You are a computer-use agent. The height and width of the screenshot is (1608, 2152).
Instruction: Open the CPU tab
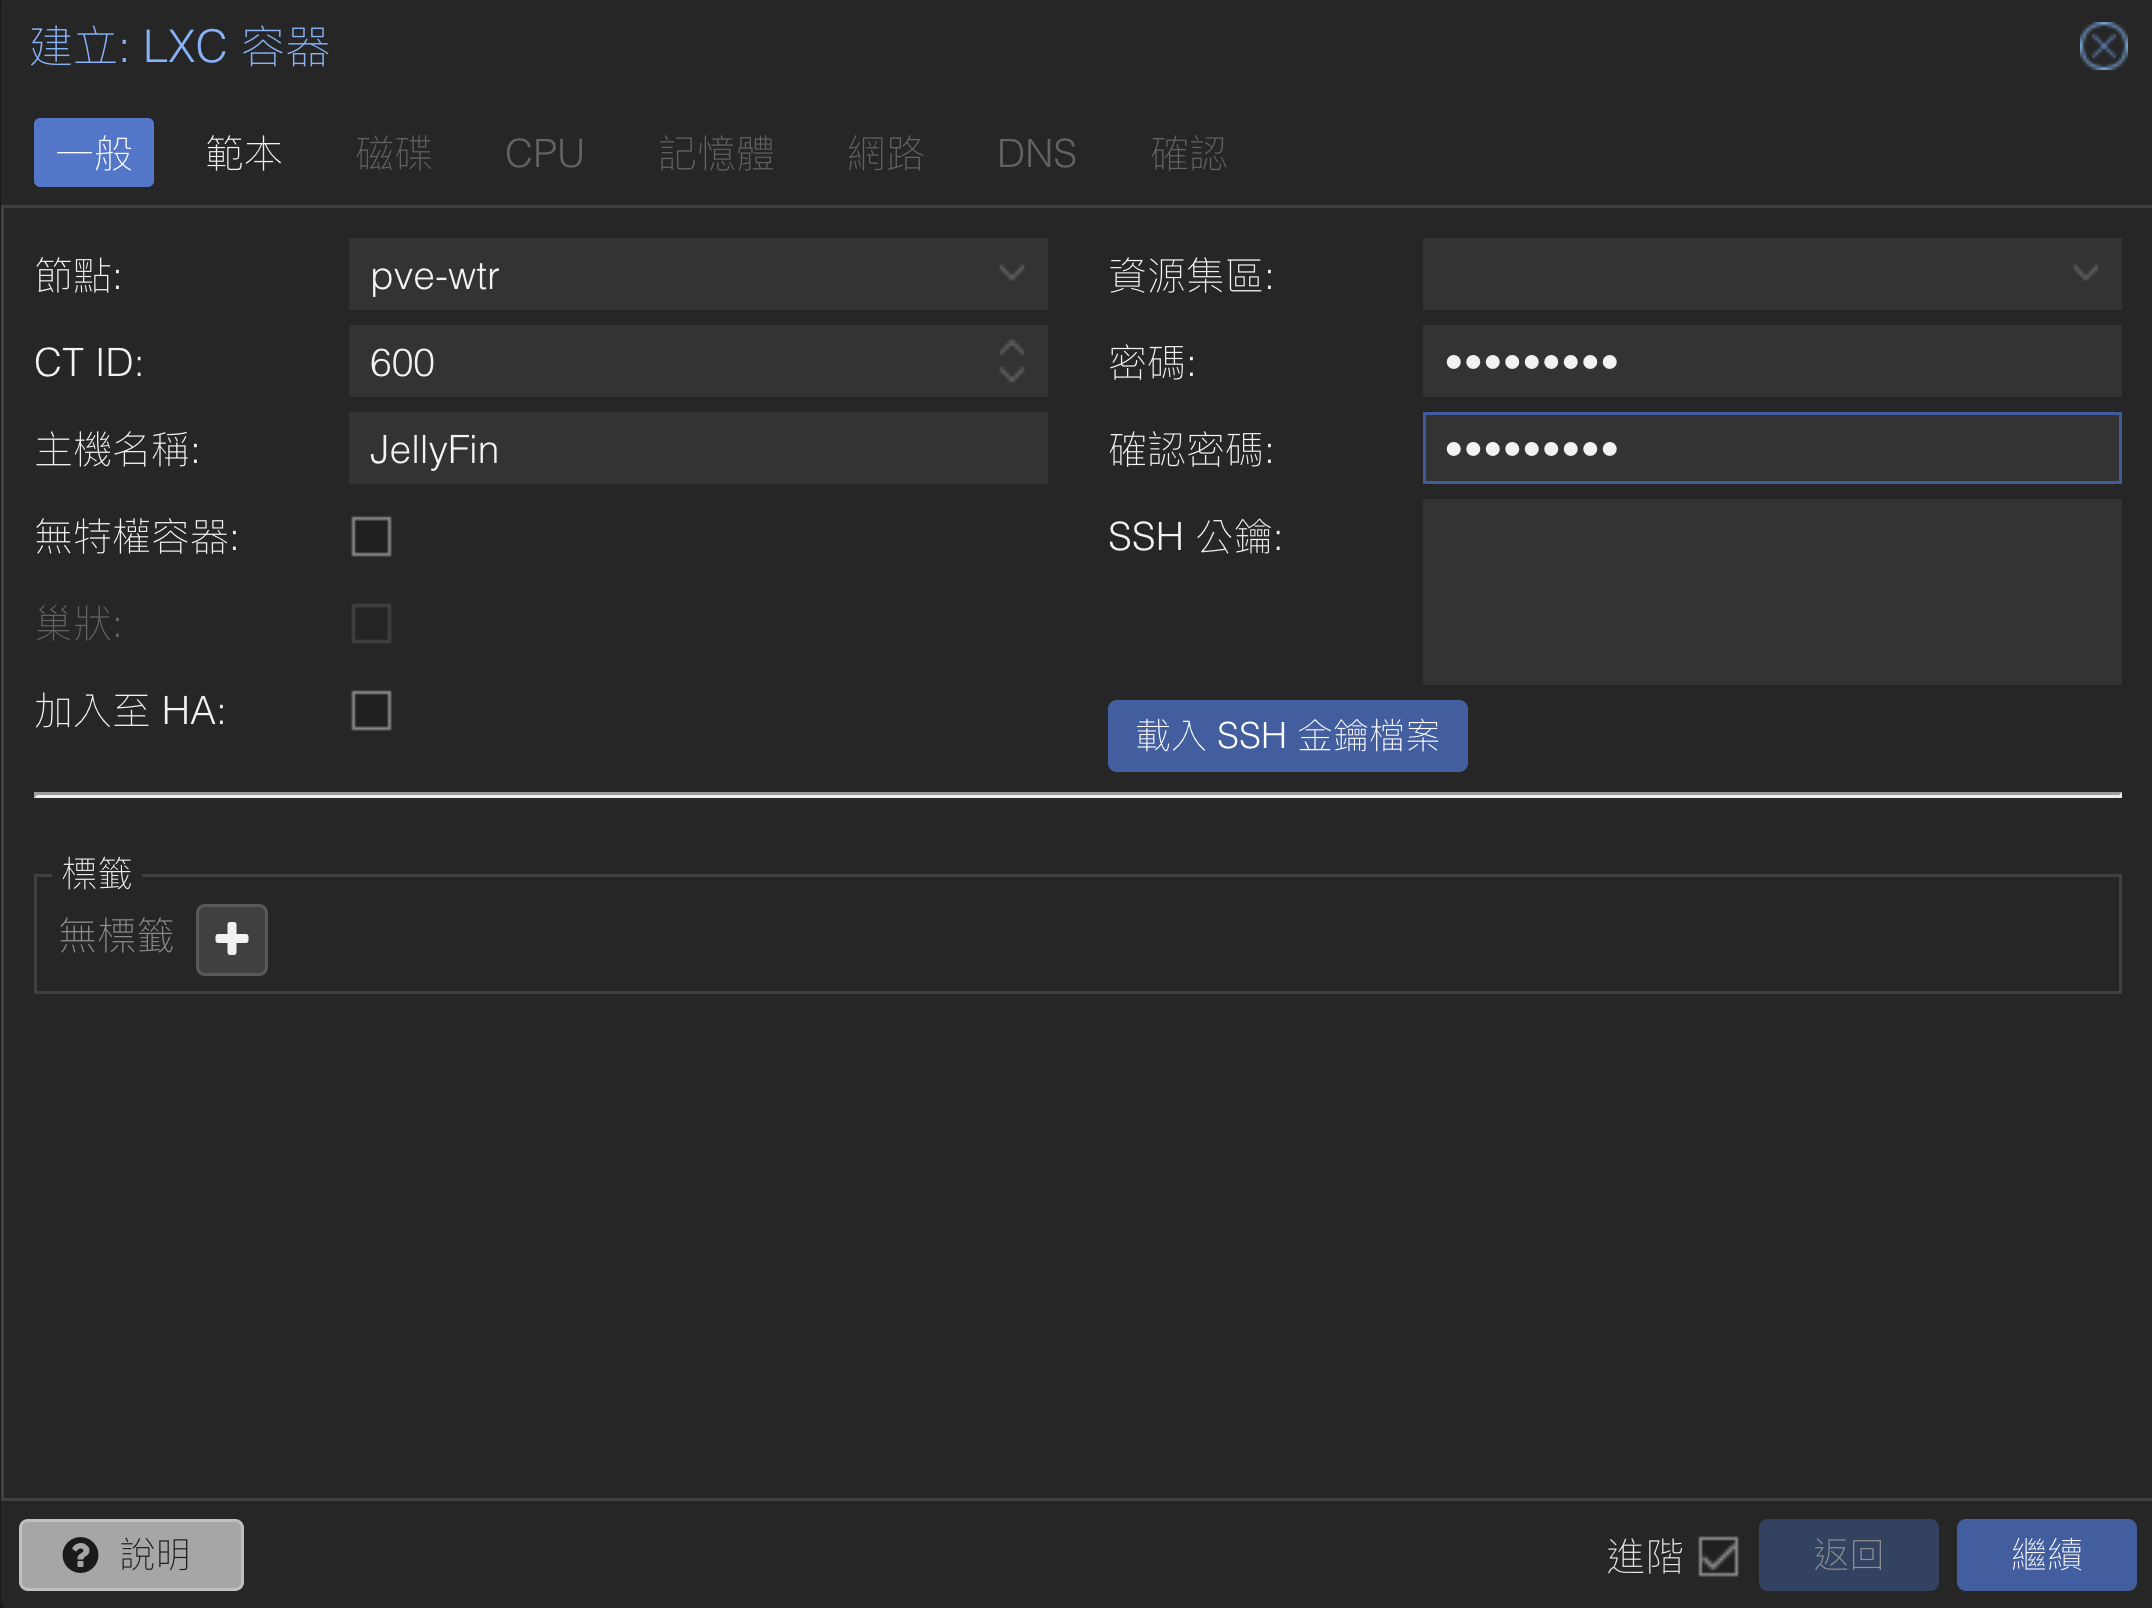(x=544, y=153)
